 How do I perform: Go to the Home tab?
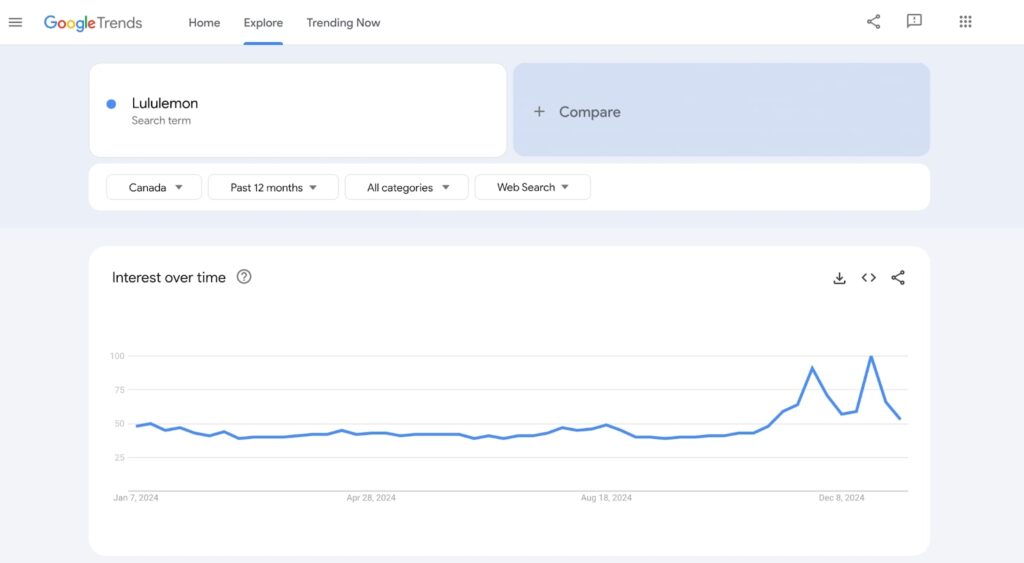point(204,23)
